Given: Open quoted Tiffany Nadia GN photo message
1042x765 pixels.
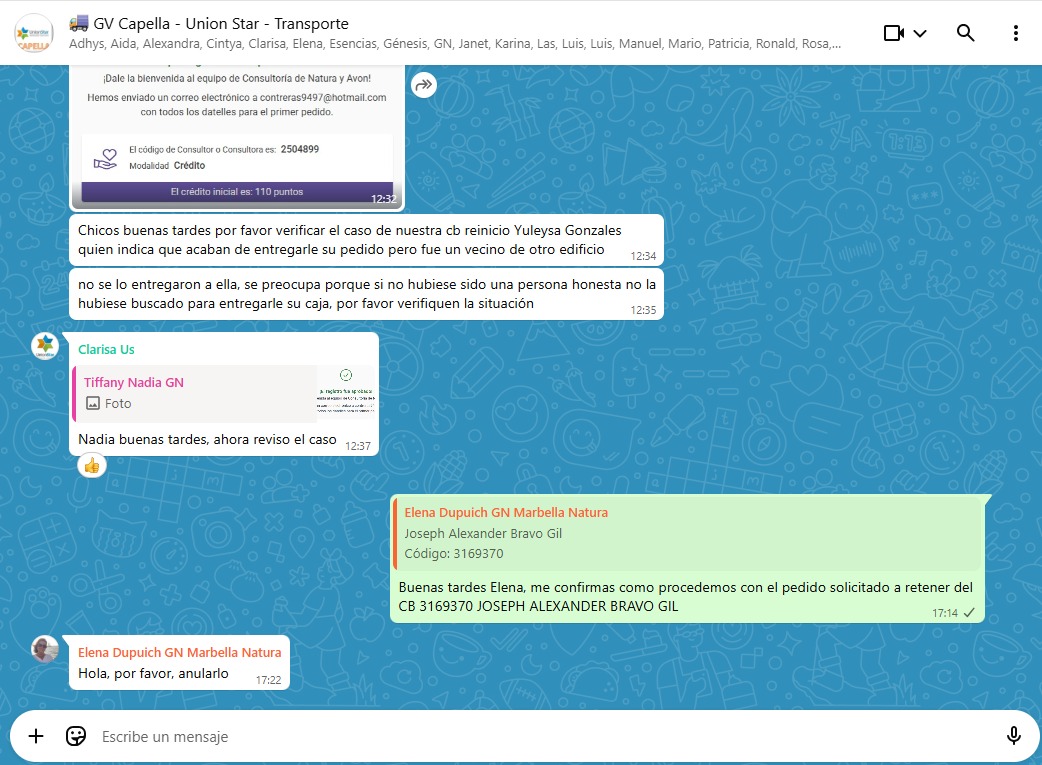Looking at the screenshot, I should [224, 393].
